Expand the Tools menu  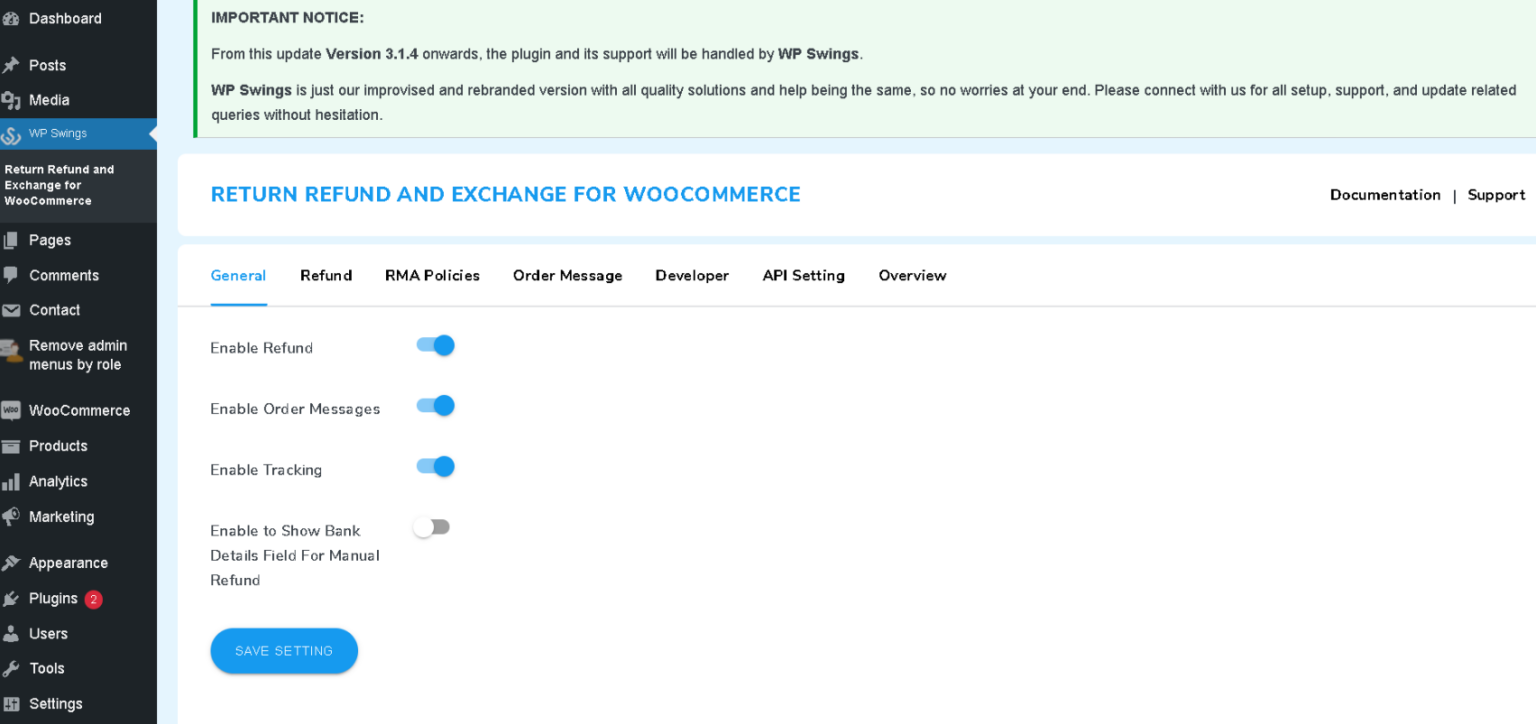[46, 668]
